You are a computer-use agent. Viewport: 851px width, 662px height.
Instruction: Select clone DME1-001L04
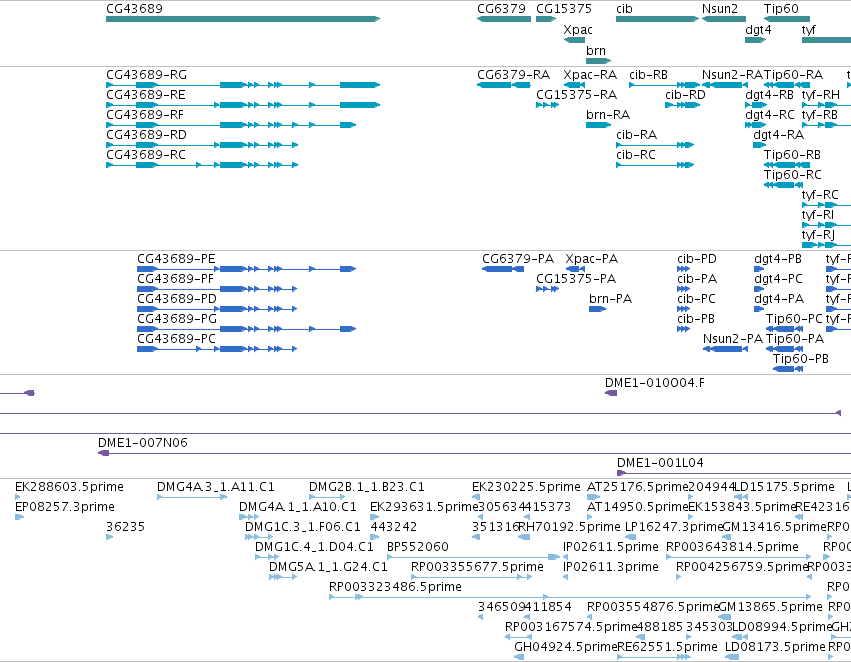(734, 473)
